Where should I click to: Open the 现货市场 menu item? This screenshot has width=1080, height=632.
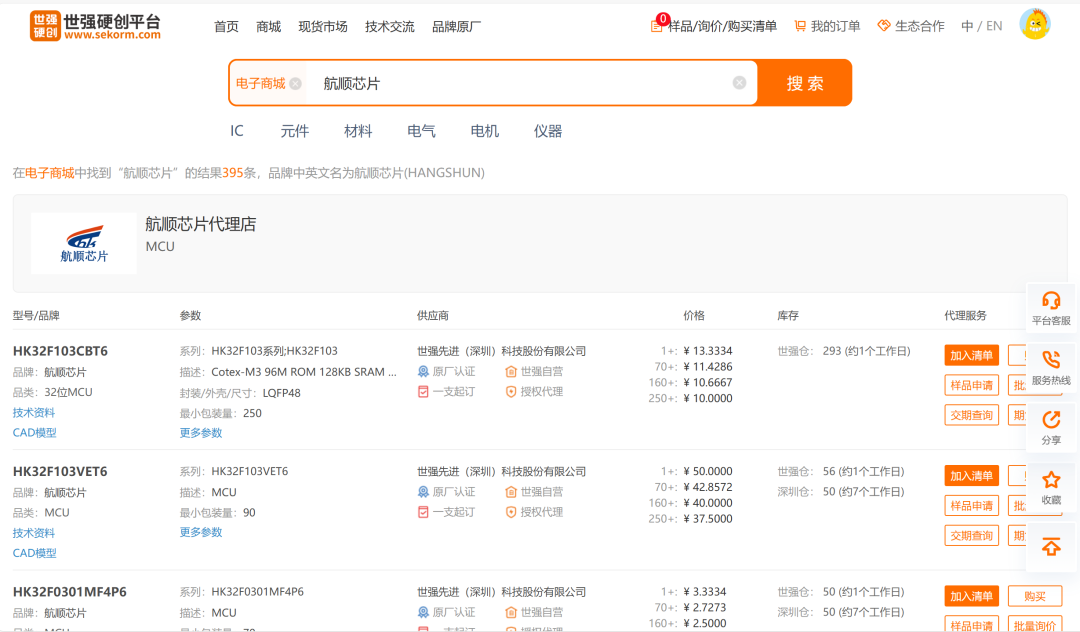tap(322, 26)
